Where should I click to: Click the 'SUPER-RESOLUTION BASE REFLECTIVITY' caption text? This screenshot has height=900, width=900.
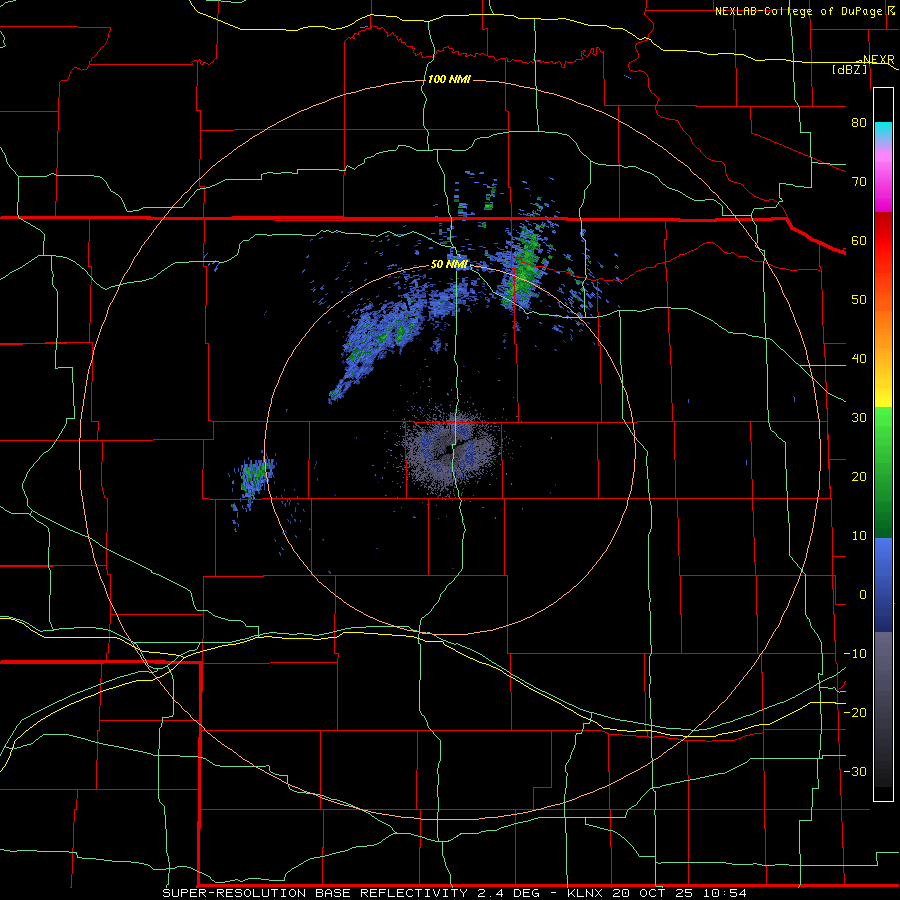coord(315,893)
